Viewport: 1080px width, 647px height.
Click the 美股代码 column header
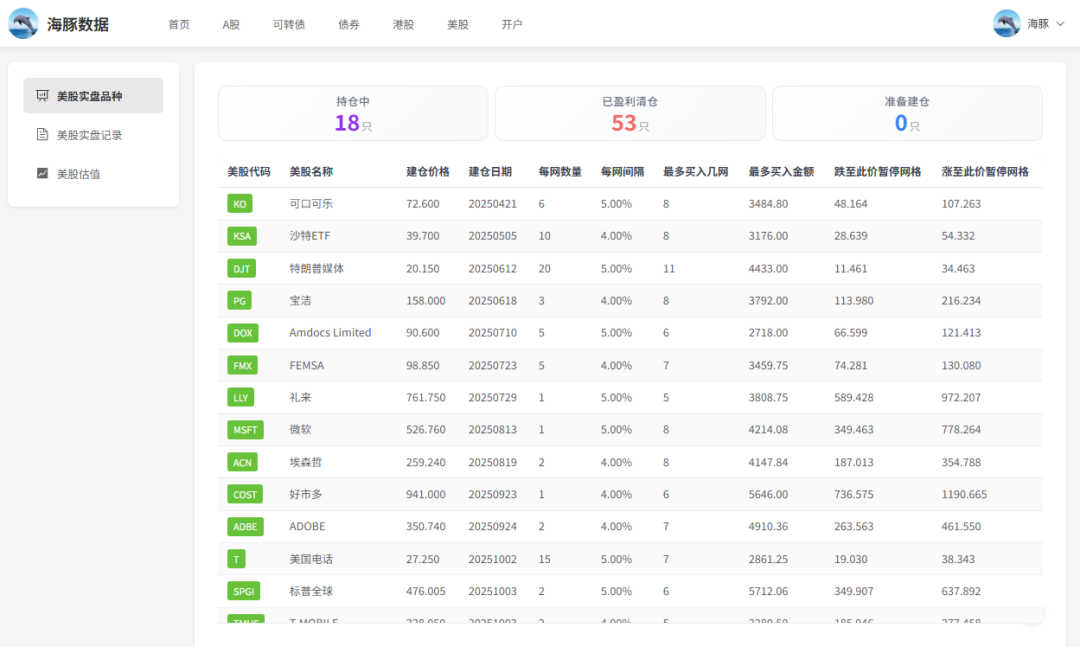click(x=249, y=172)
